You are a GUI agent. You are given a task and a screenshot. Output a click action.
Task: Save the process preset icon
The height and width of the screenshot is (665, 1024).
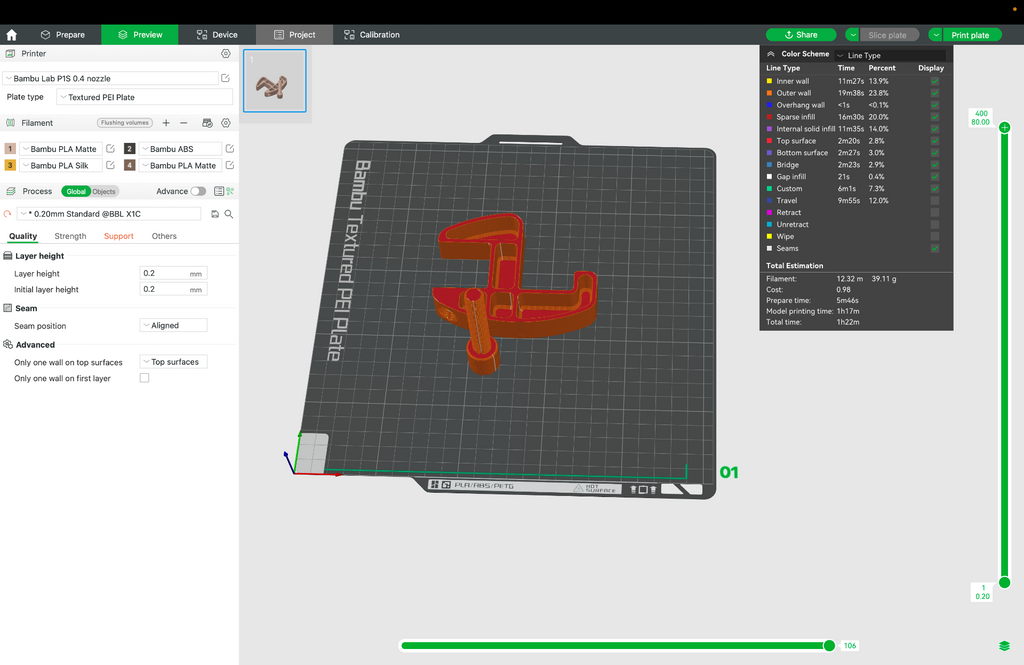point(215,214)
